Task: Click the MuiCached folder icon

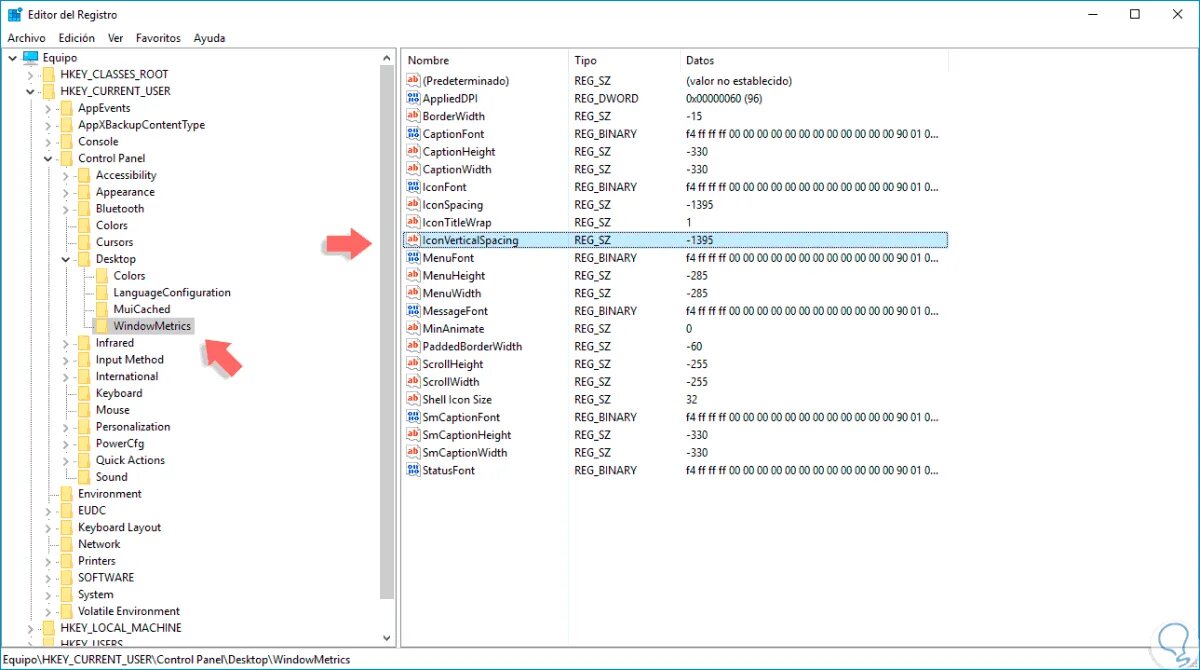Action: tap(102, 309)
